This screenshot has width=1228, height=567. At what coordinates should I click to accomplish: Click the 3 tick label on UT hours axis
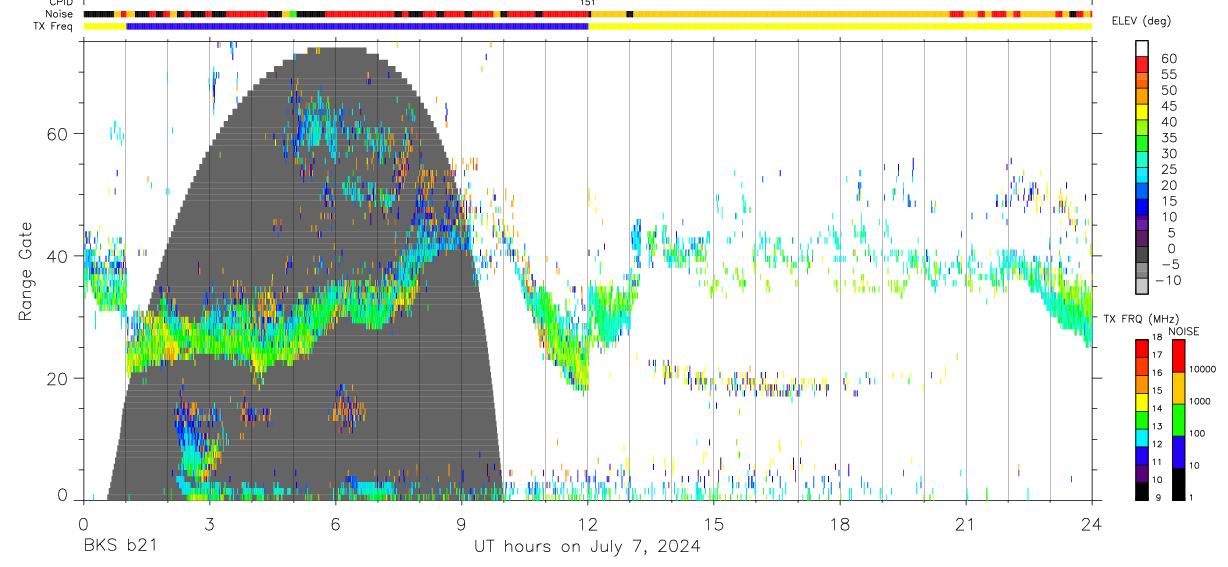coord(209,524)
